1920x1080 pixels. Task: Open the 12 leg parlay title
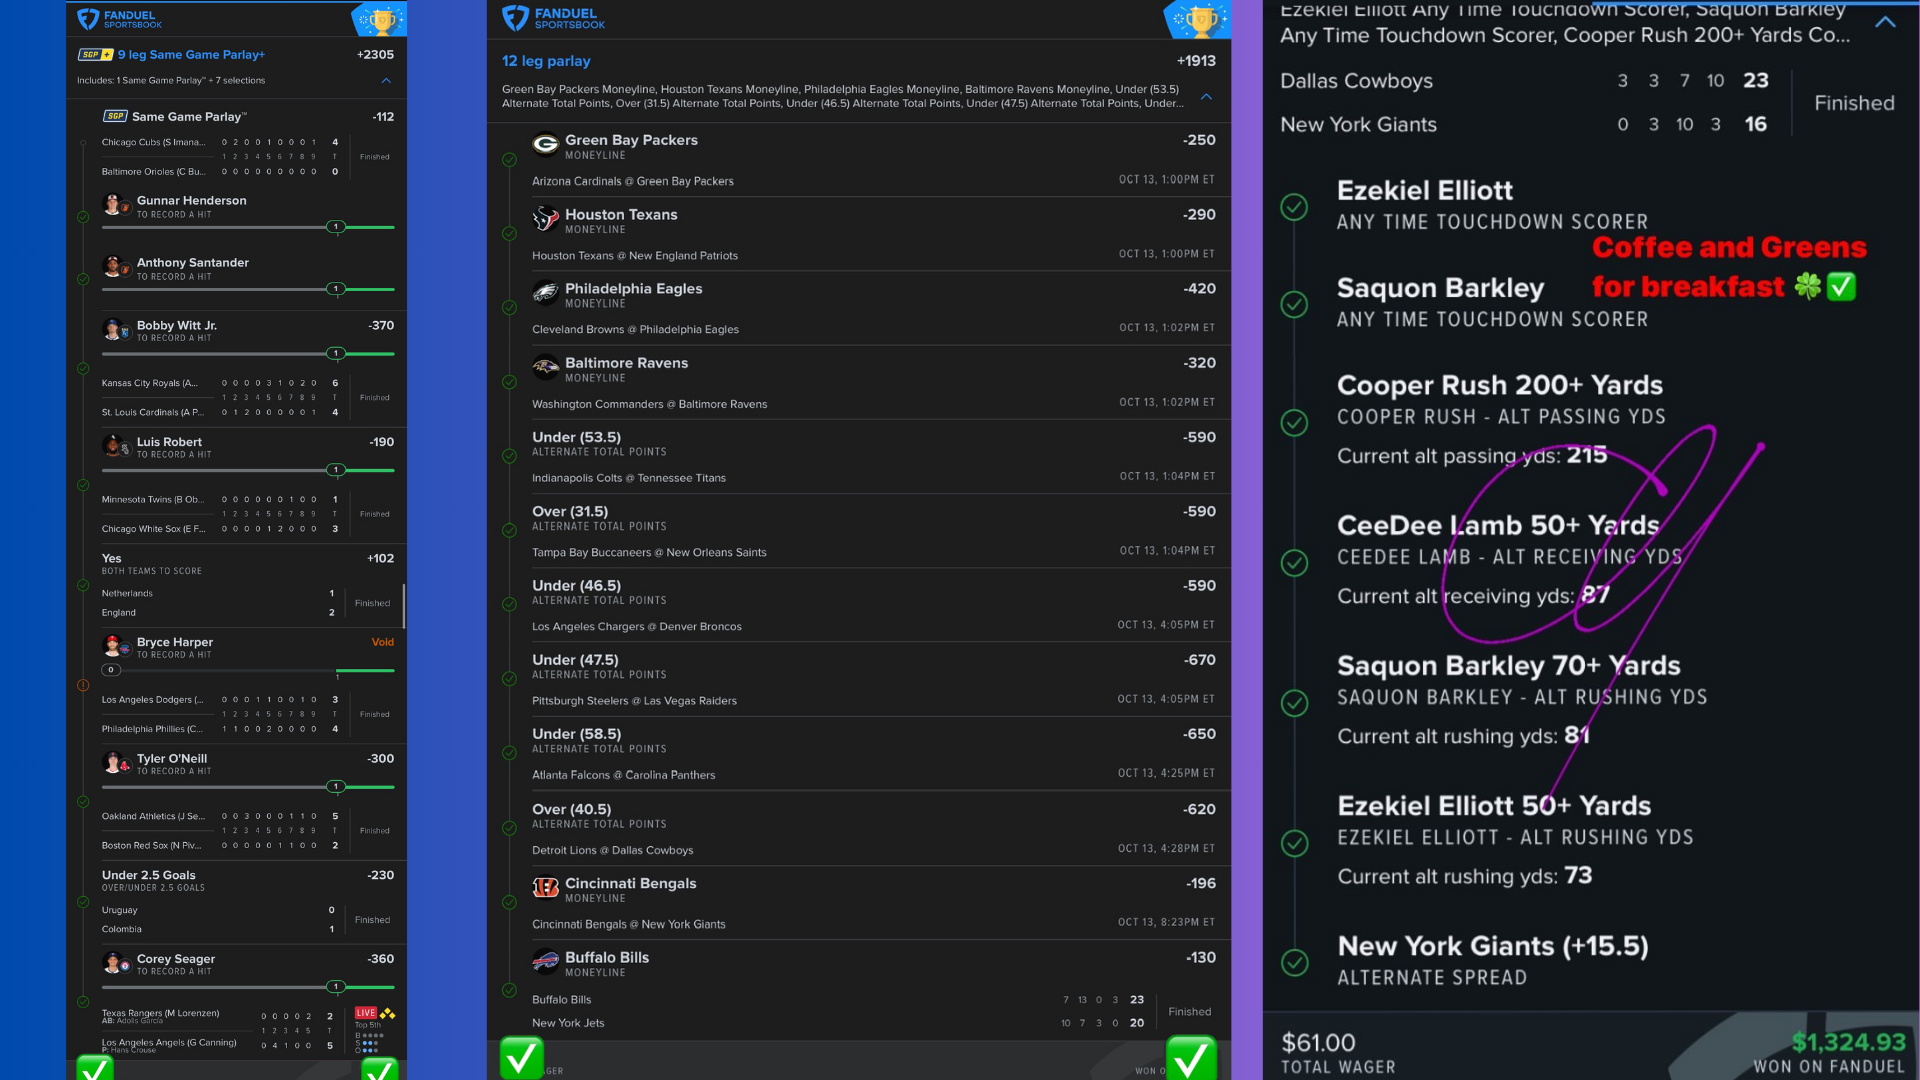click(546, 61)
